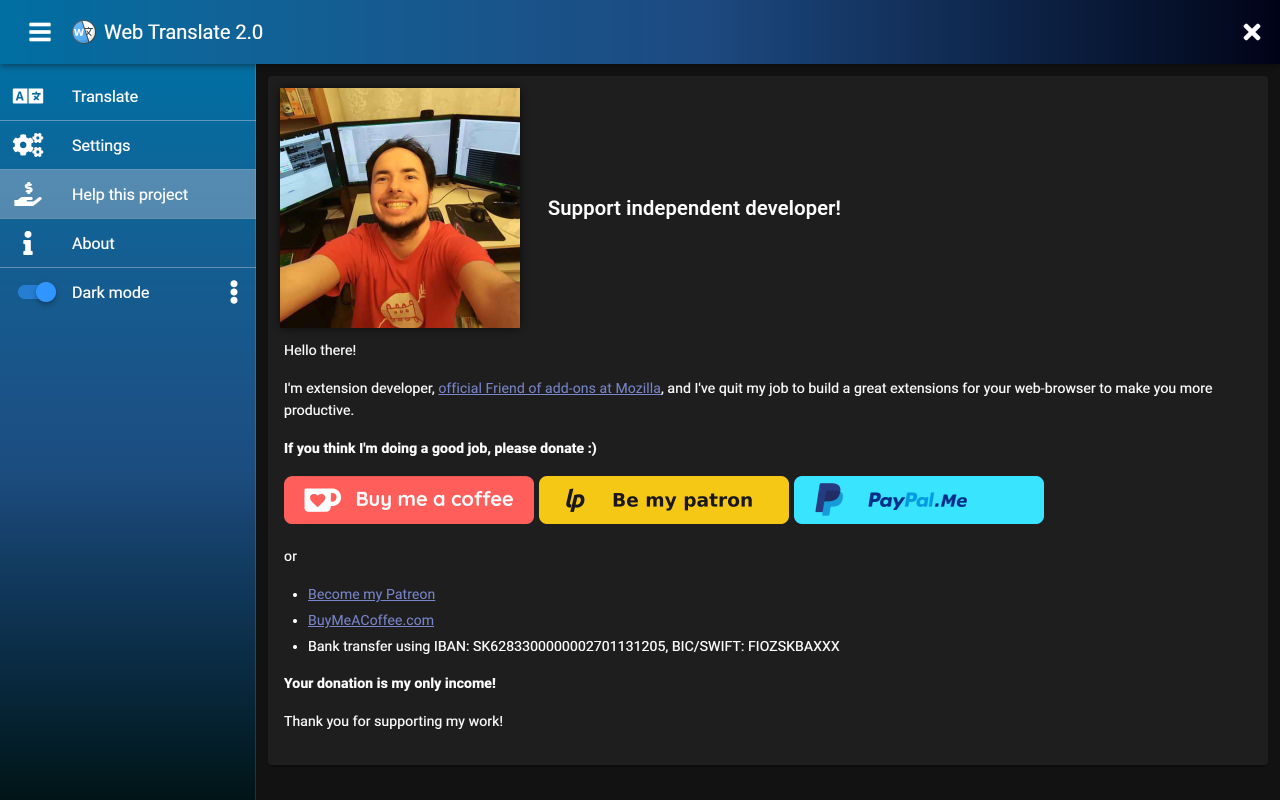Click the Translate language icon in sidebar
This screenshot has height=800, width=1280.
click(x=28, y=96)
